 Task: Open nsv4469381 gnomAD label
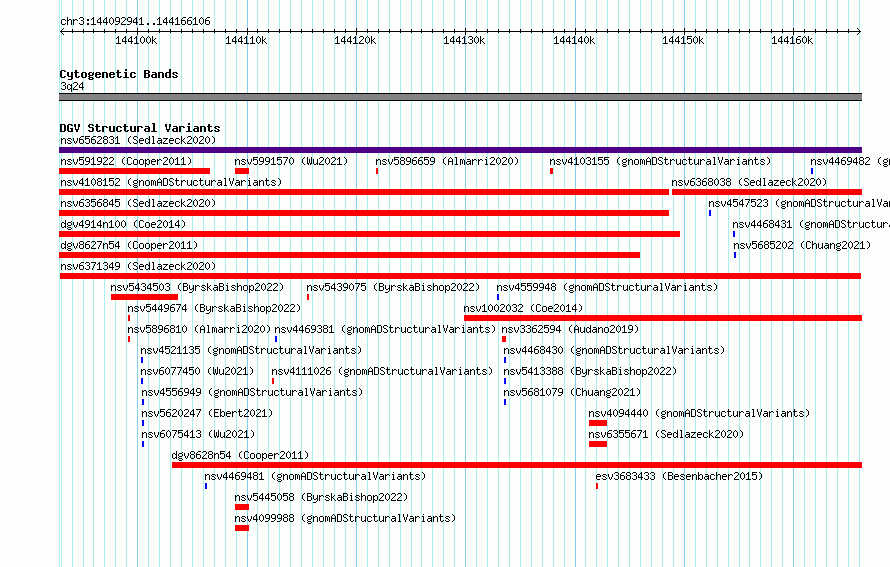(385, 329)
